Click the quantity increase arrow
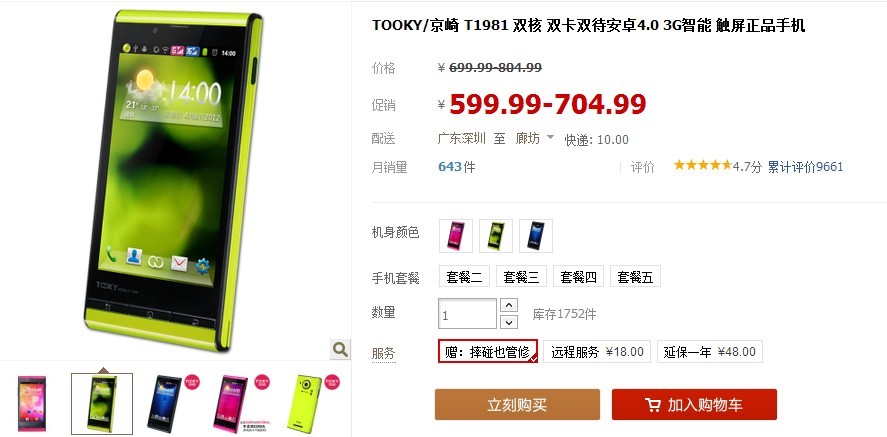This screenshot has width=887, height=437. [x=510, y=305]
